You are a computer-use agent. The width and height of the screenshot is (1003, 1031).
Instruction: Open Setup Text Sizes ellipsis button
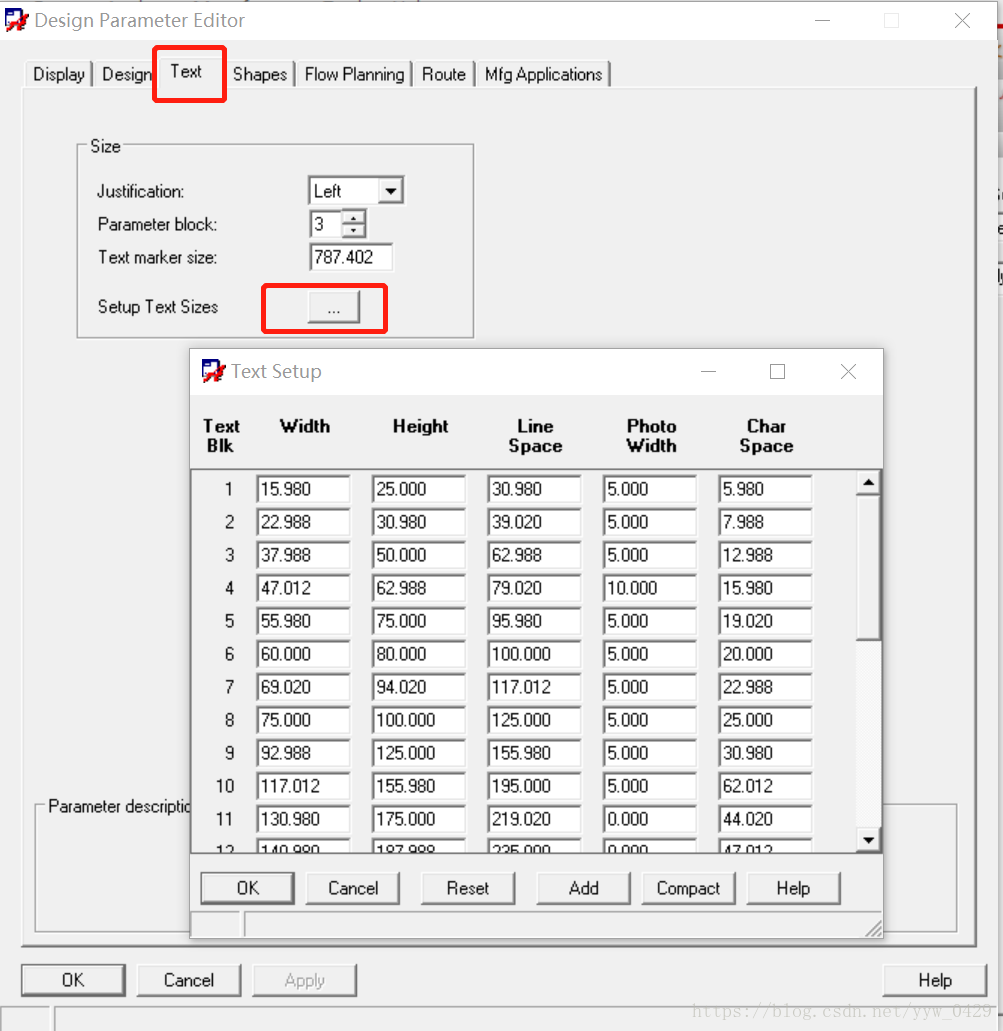(x=334, y=308)
